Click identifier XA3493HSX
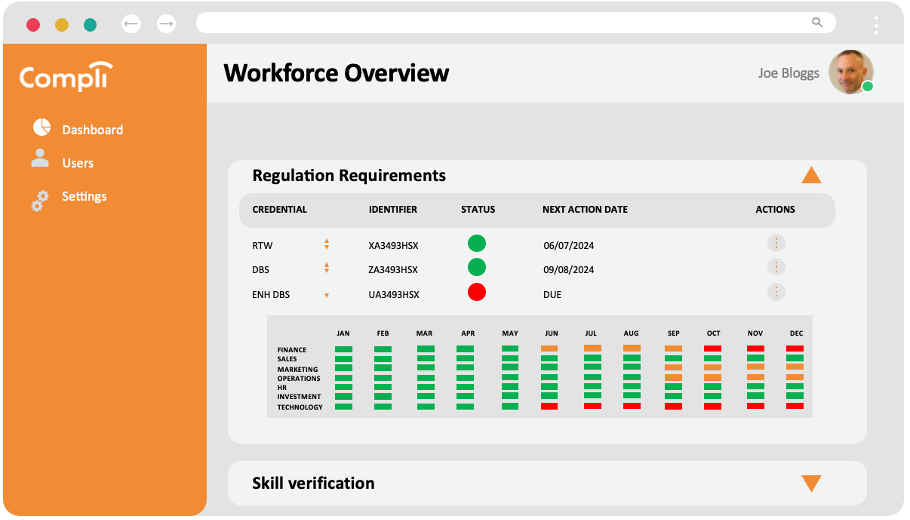Viewport: 910px width, 520px height. 393,245
